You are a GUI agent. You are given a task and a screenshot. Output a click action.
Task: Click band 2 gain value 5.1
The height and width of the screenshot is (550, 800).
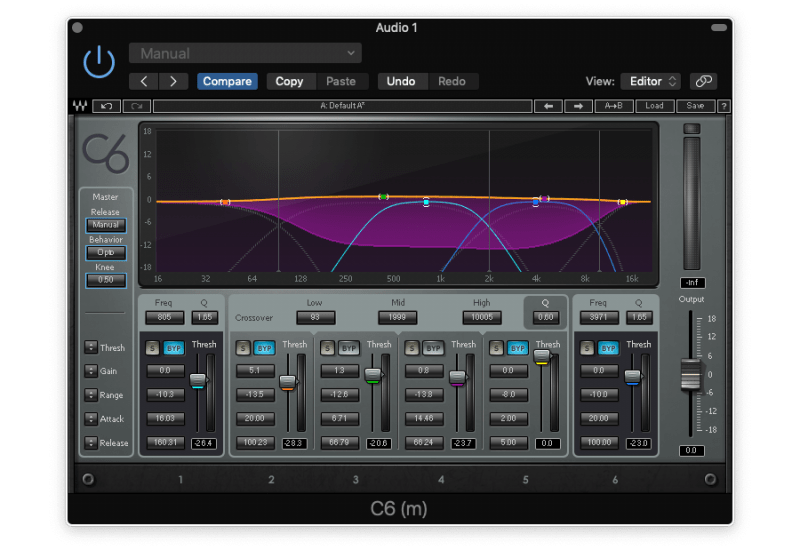255,371
